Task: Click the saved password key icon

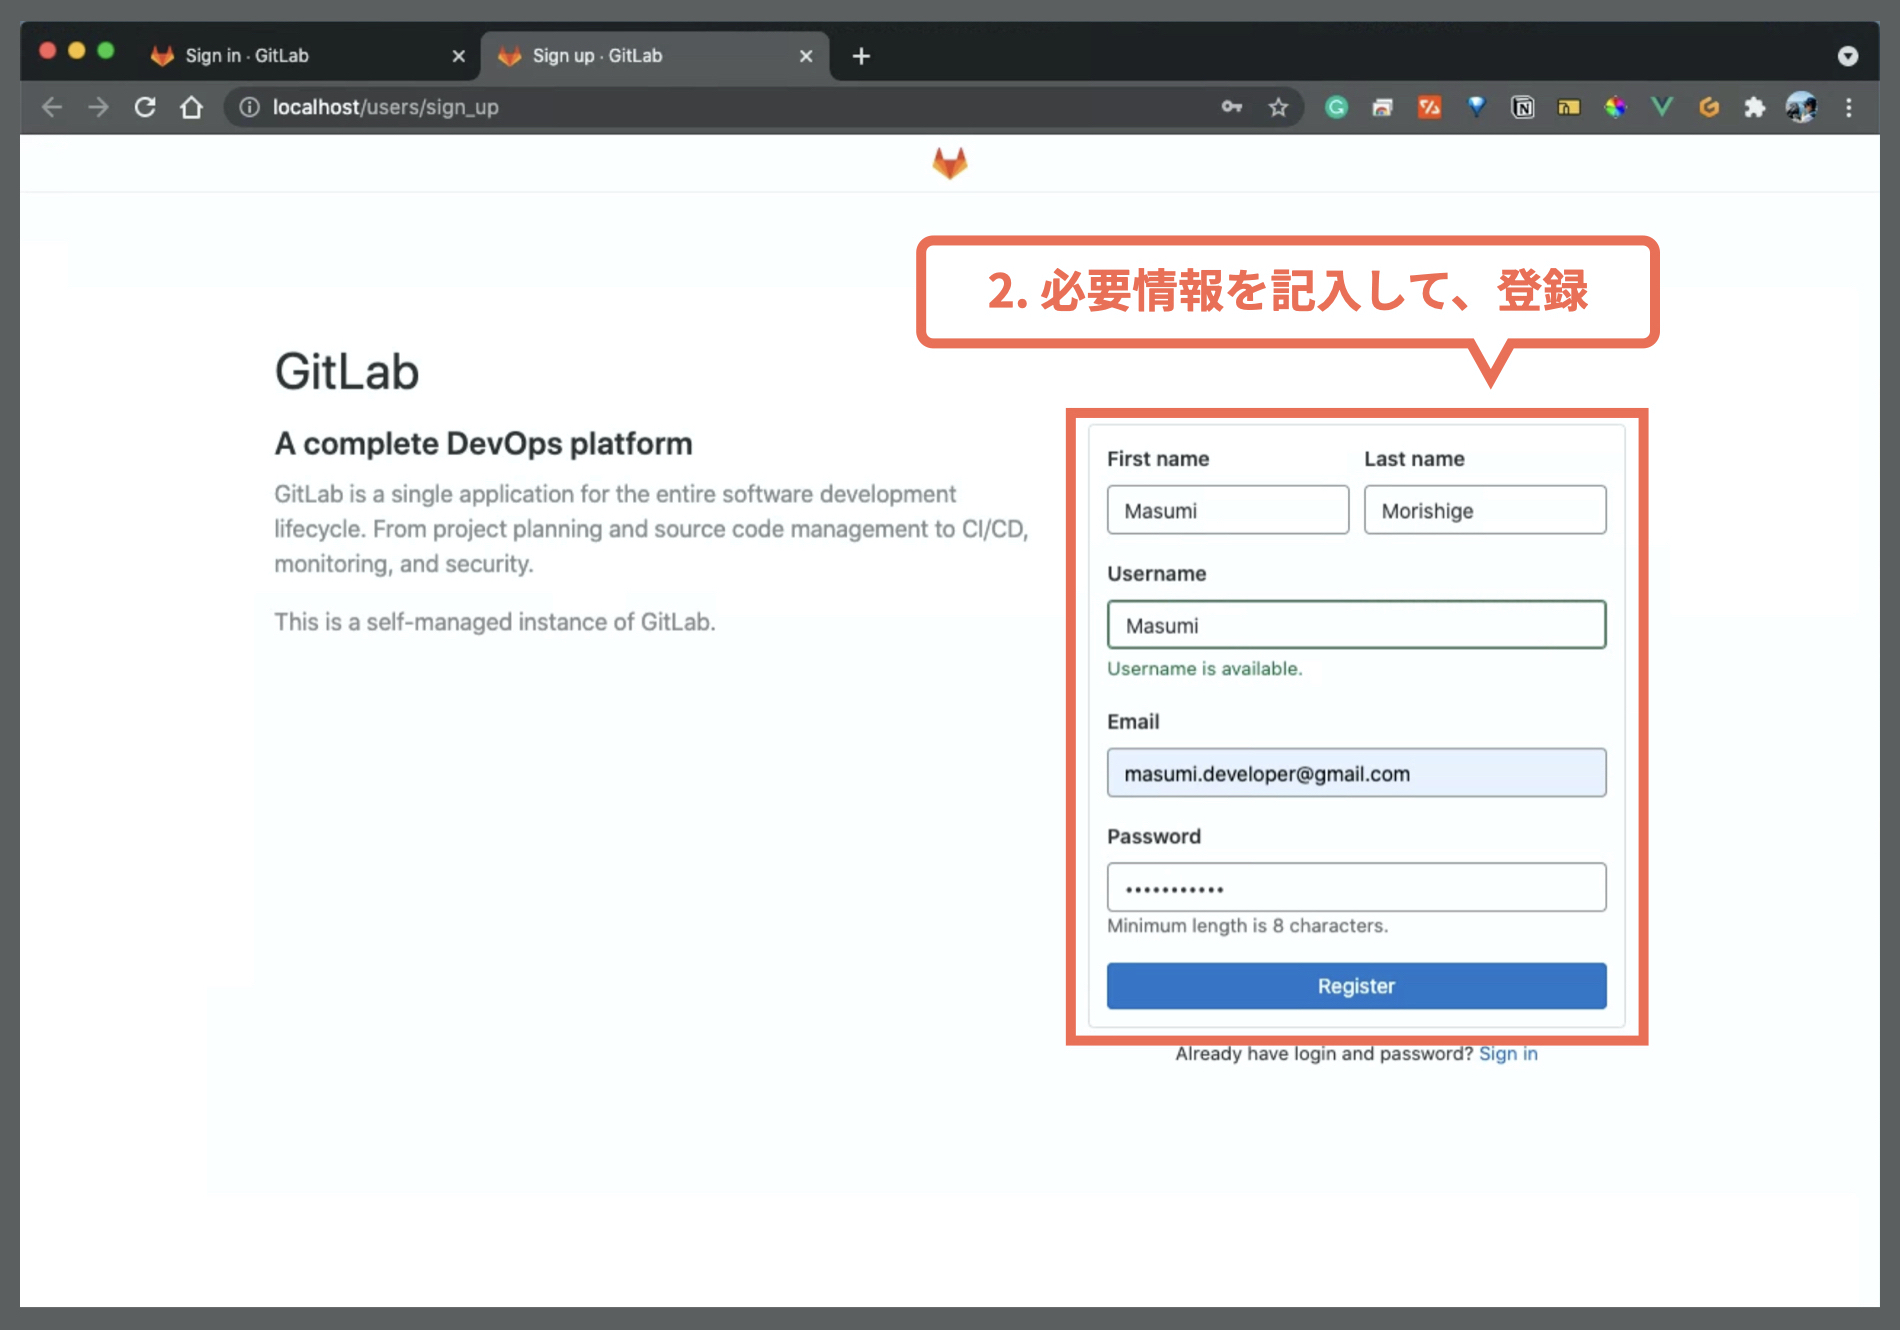Action: (x=1232, y=107)
